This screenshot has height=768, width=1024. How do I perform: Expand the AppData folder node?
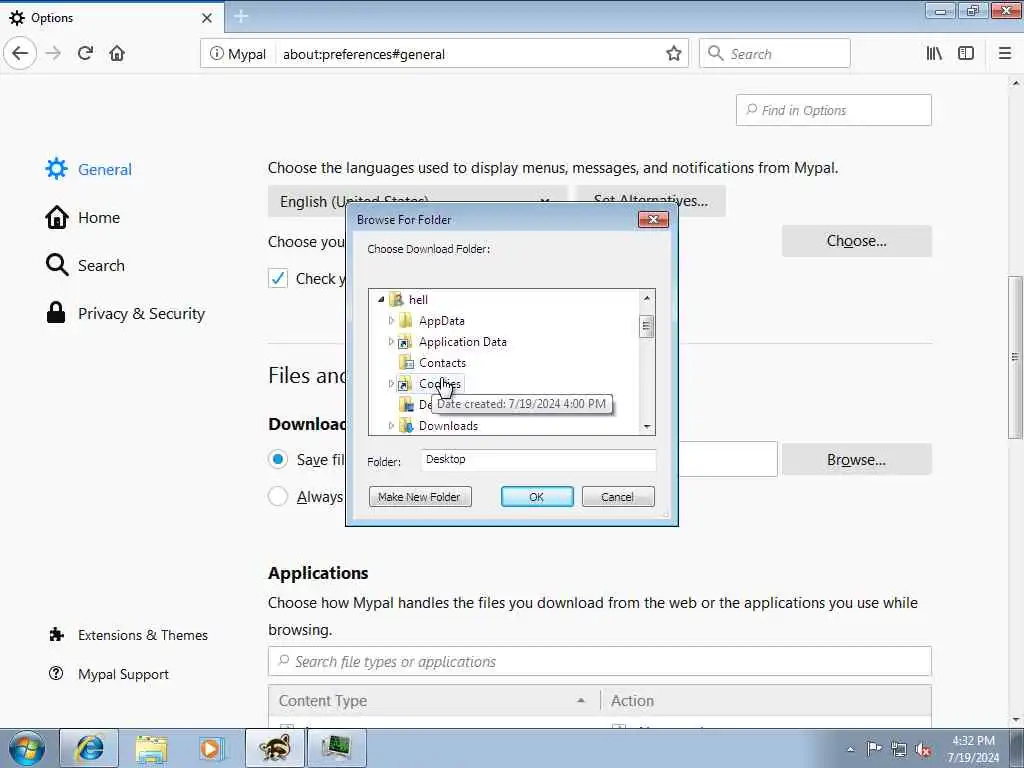click(x=391, y=320)
